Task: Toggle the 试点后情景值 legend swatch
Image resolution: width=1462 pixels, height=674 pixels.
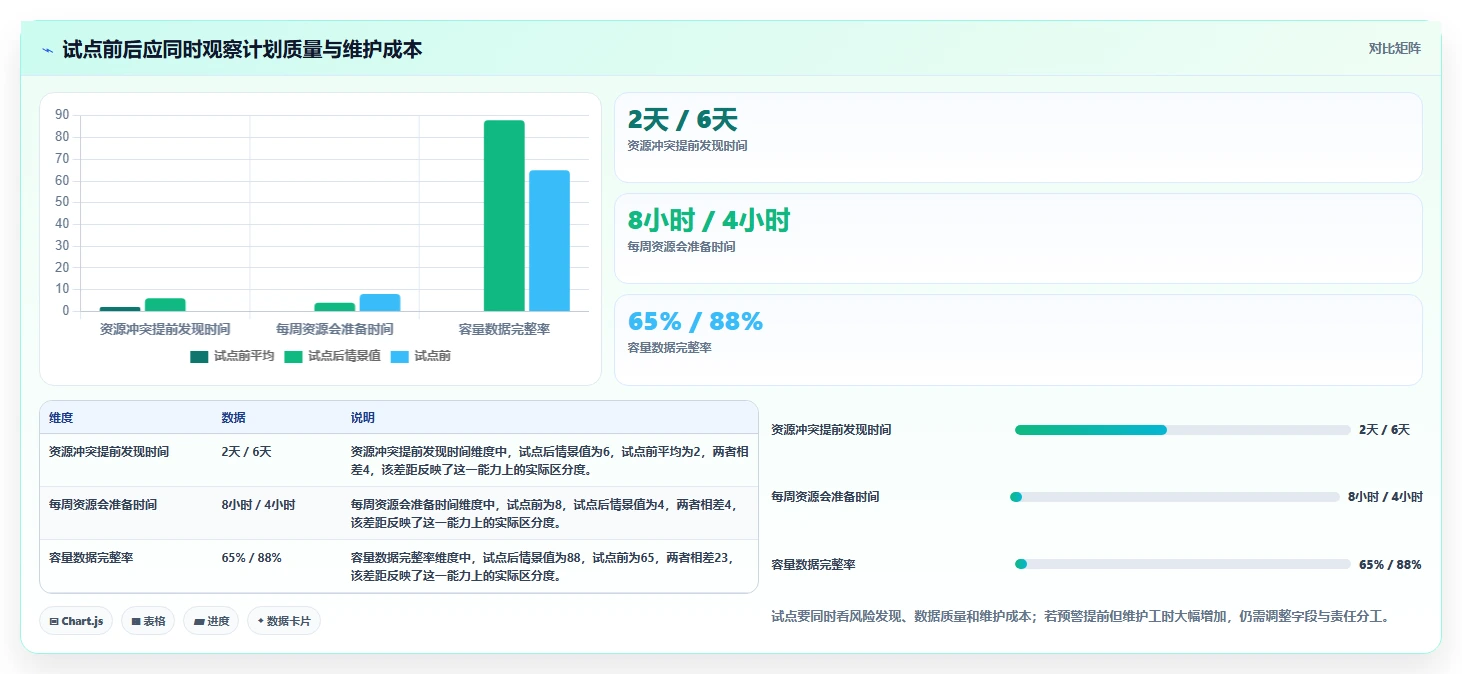Action: pos(293,356)
